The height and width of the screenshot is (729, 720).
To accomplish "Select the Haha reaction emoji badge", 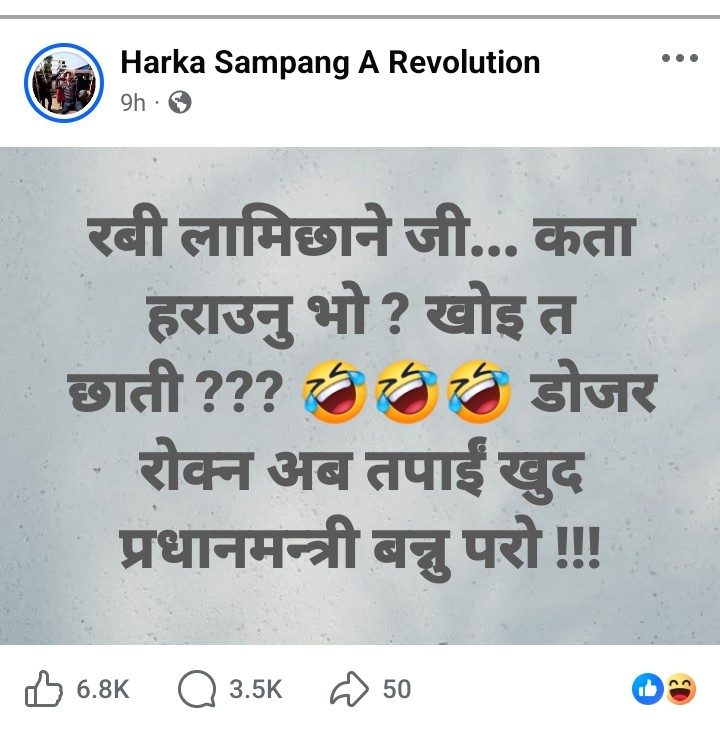I will [x=681, y=689].
